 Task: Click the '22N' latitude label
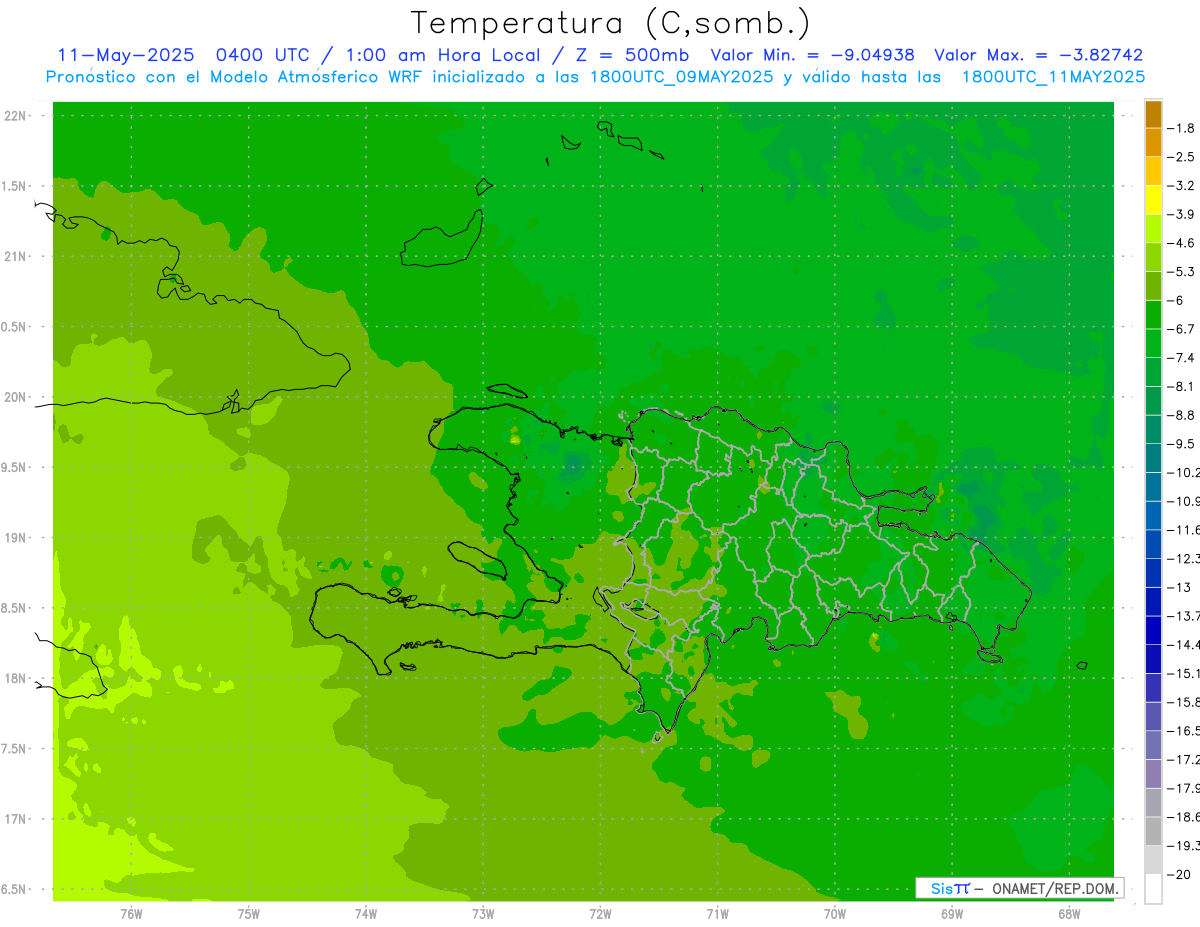[14, 116]
